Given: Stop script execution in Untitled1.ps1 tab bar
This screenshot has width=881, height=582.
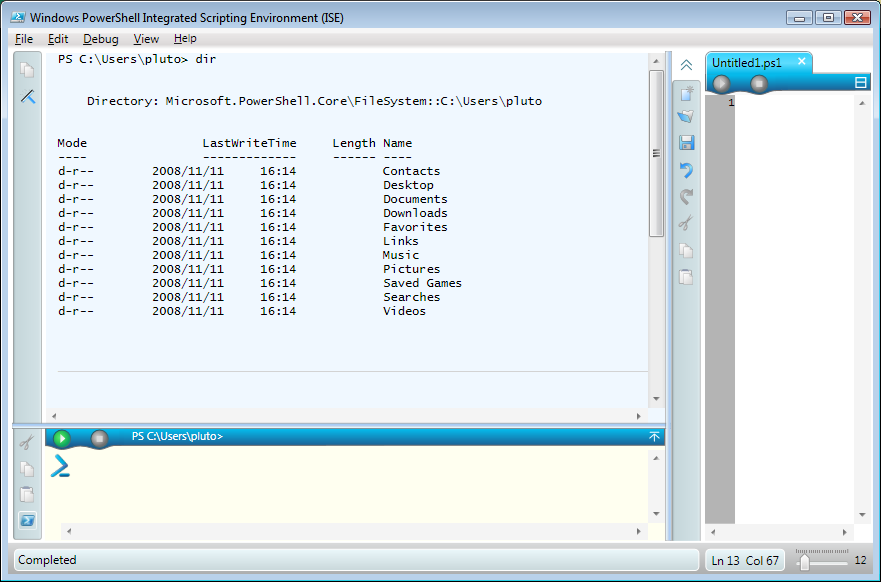Looking at the screenshot, I should (759, 84).
